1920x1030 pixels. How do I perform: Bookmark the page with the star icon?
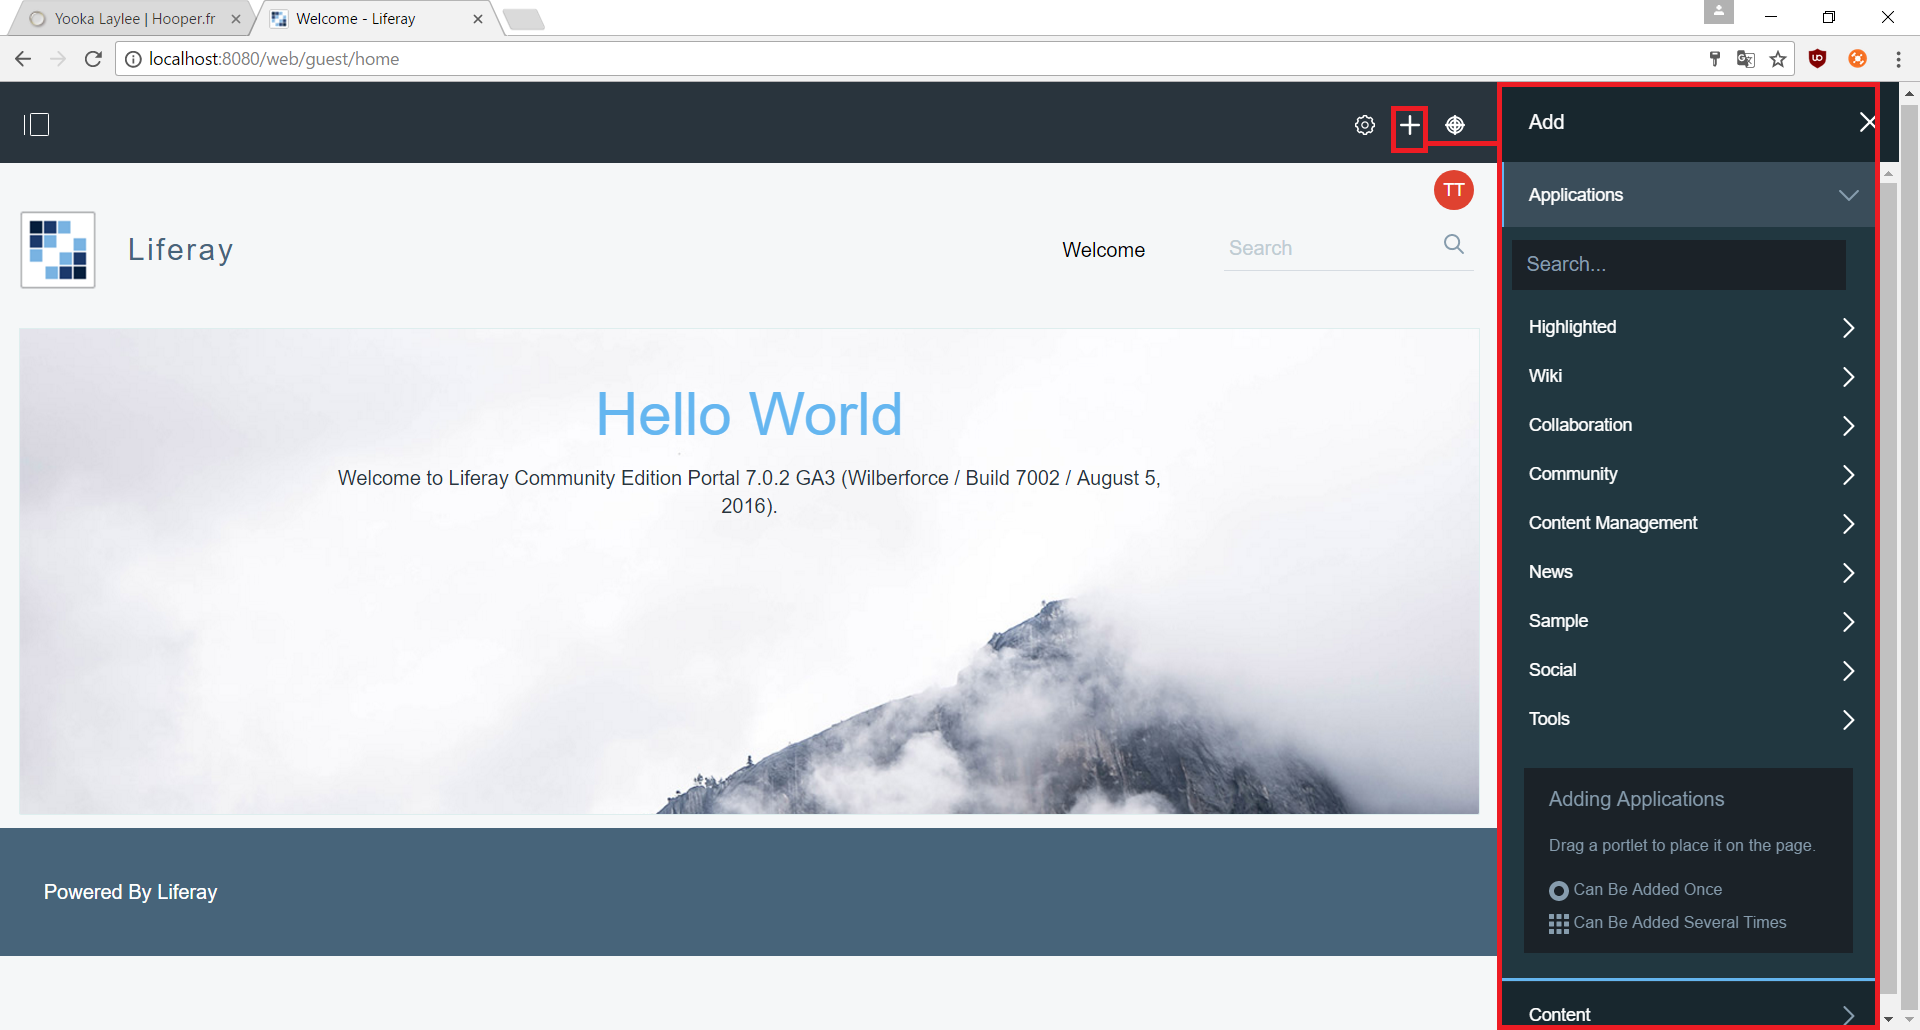[1780, 59]
